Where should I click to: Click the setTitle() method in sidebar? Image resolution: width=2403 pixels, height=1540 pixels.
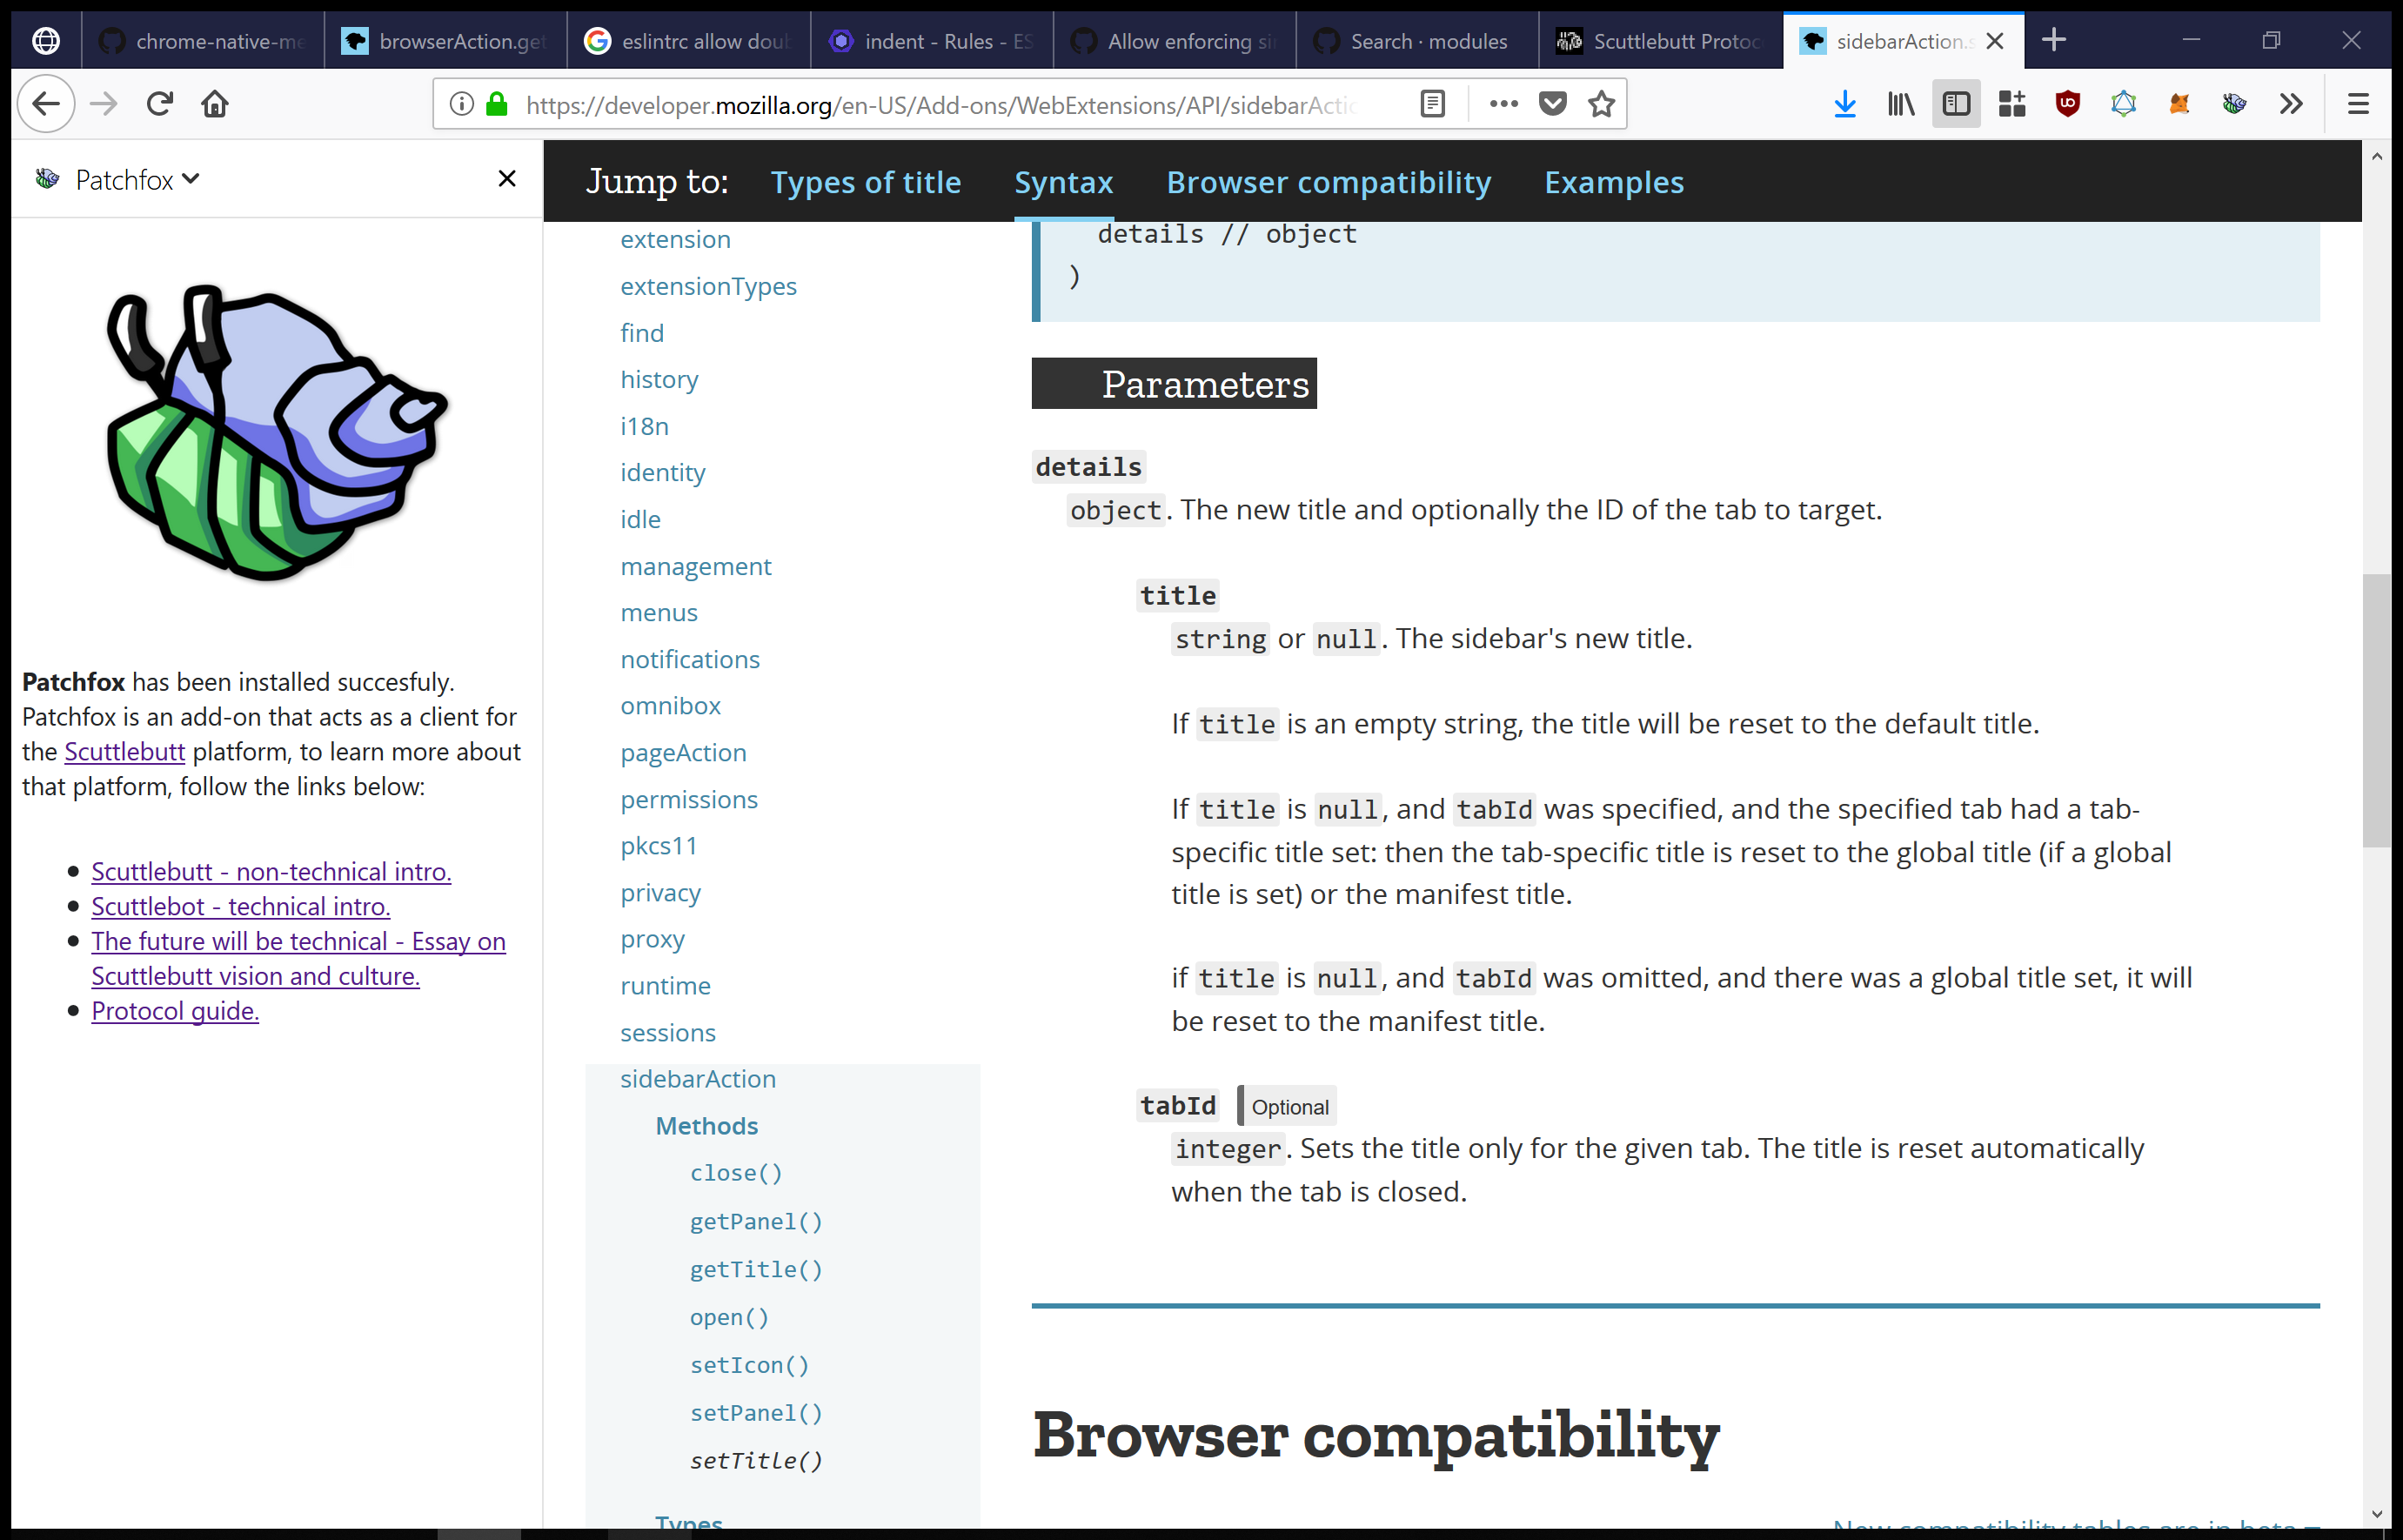757,1459
